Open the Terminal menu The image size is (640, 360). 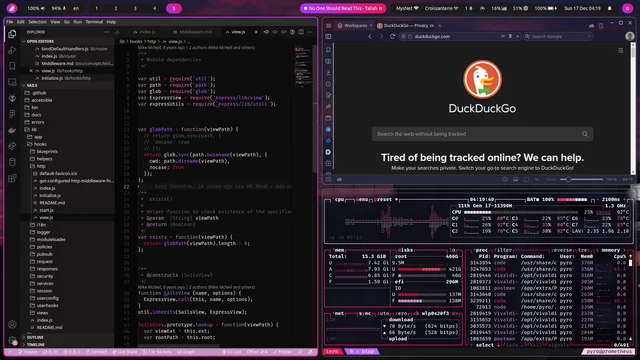(x=94, y=22)
